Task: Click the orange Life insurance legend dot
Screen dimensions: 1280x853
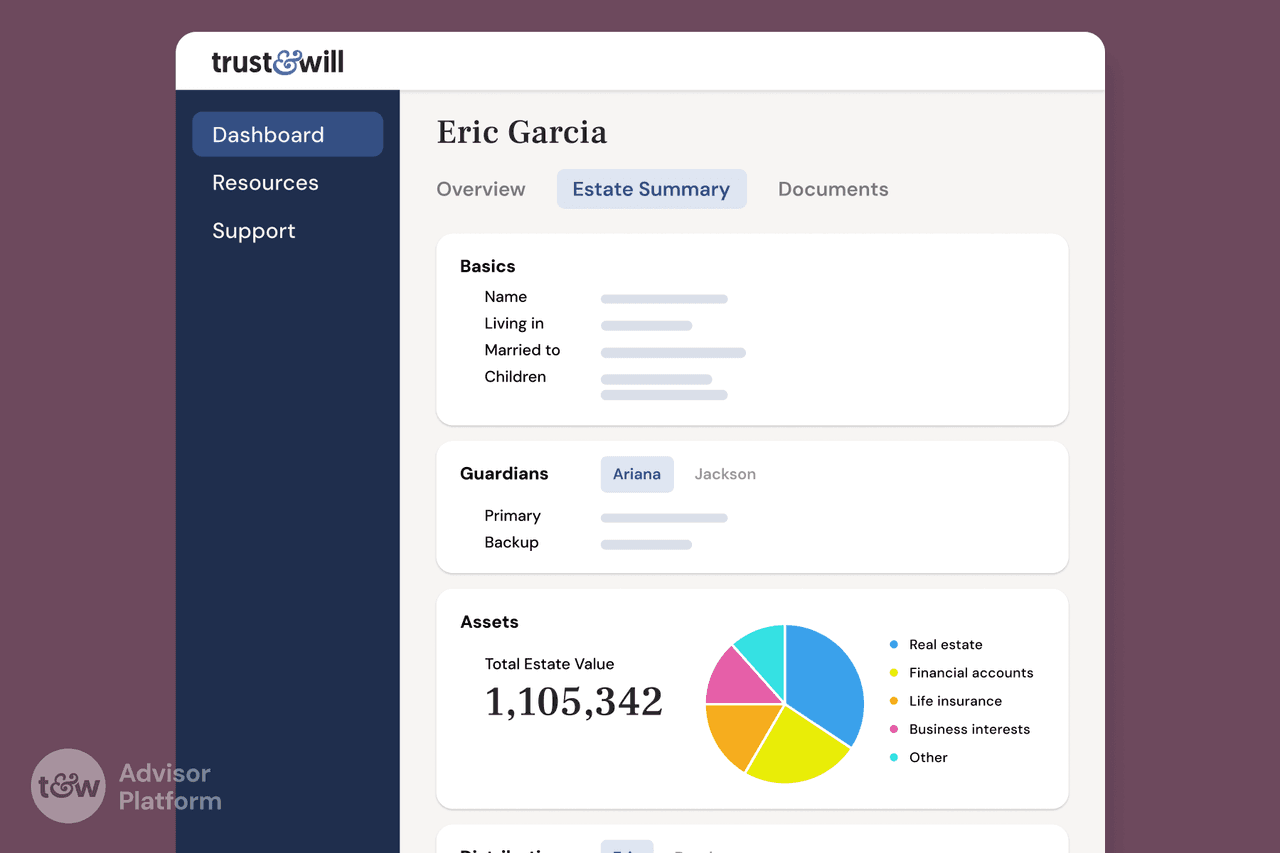Action: click(x=892, y=700)
